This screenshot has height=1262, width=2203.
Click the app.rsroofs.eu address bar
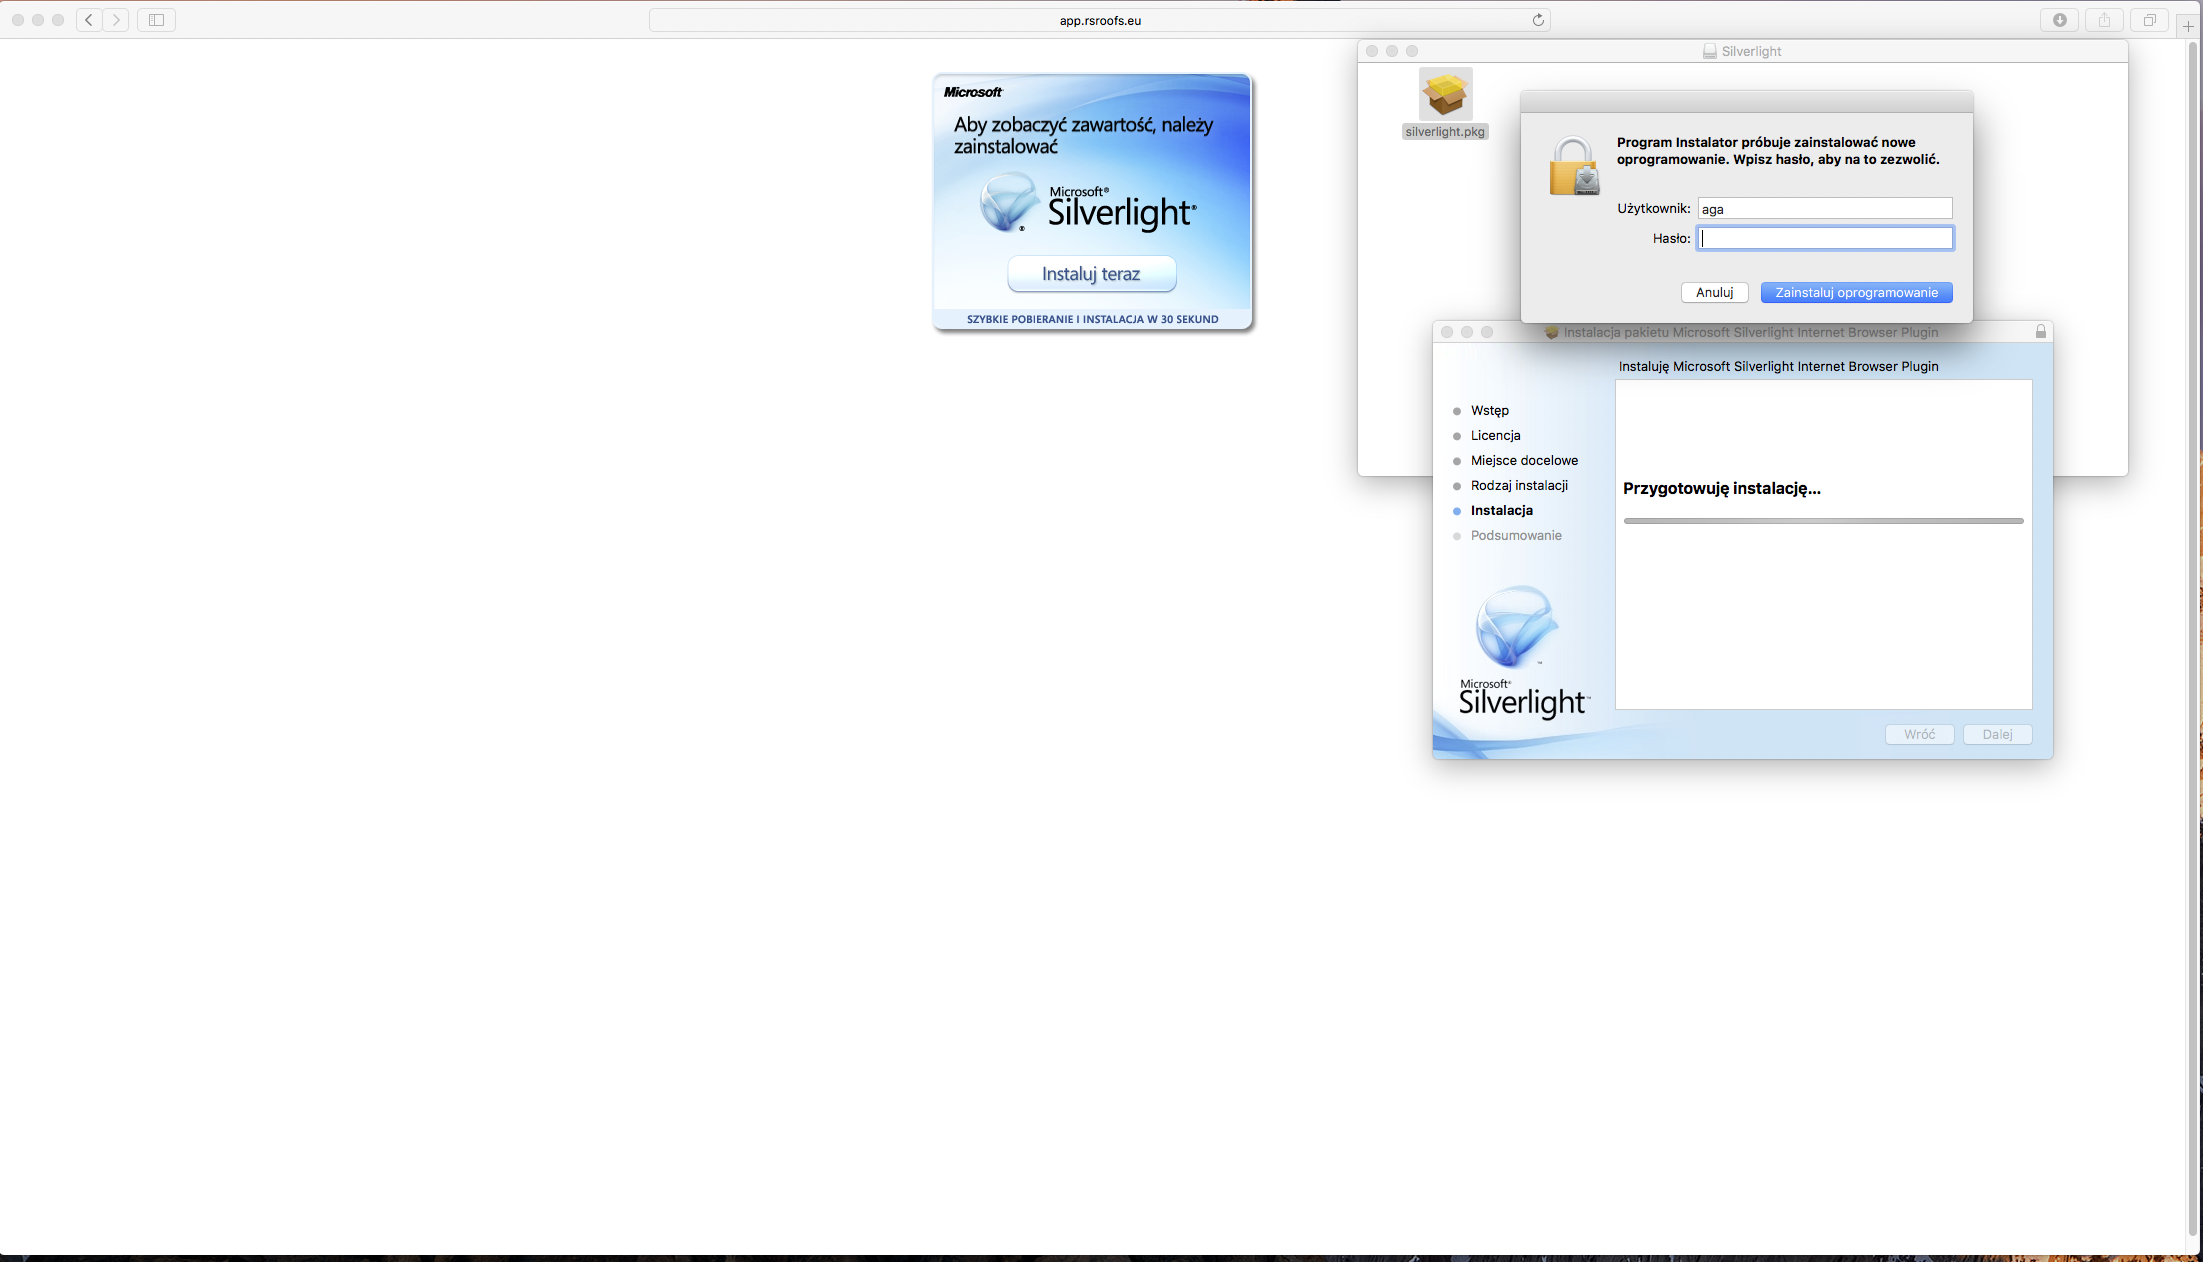pos(1100,20)
